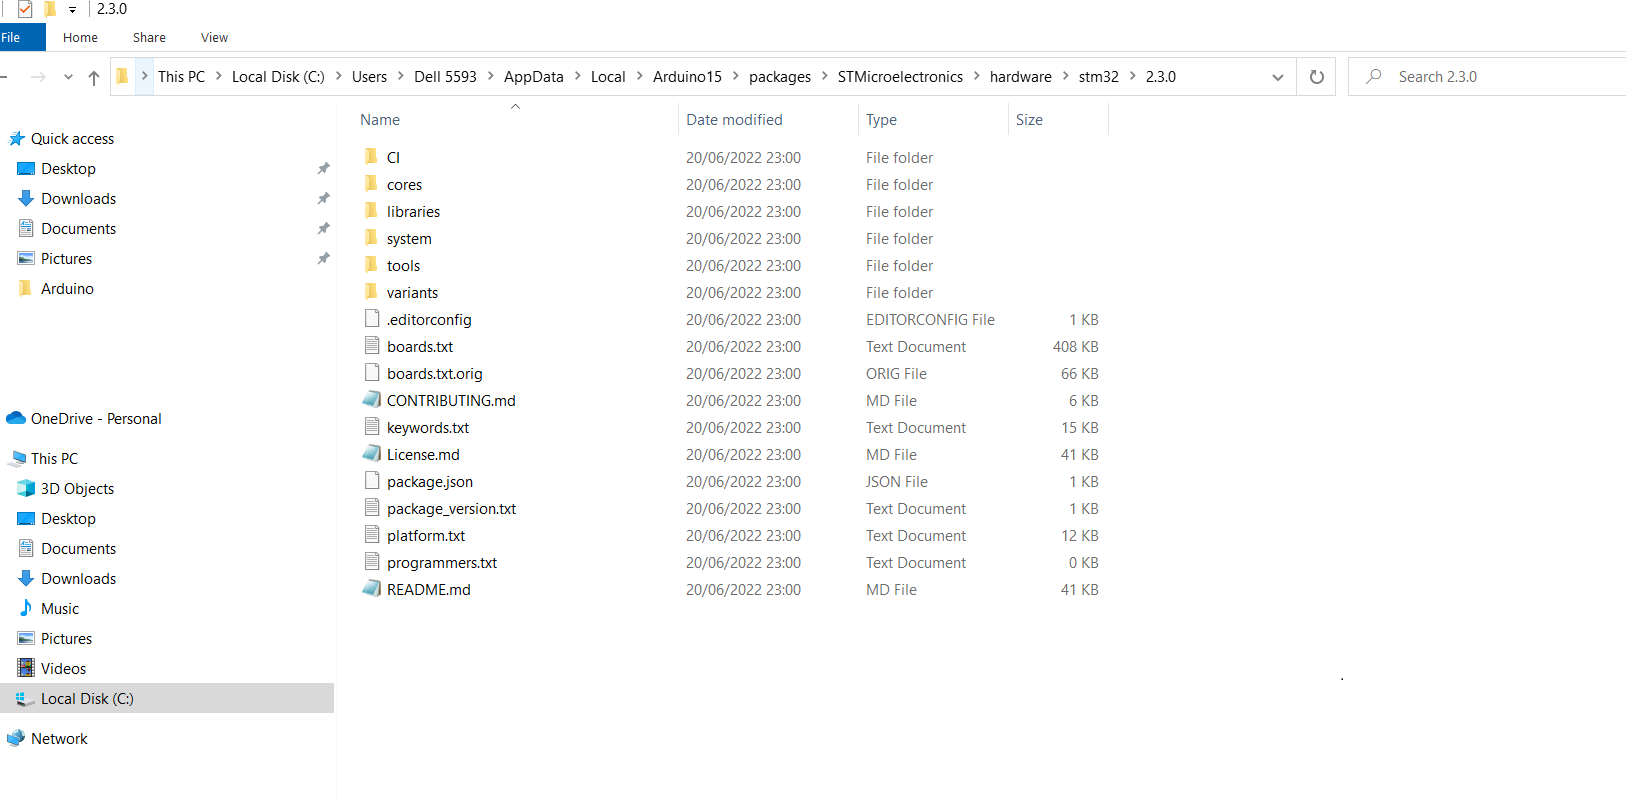Click stm32 in the address path
Image resolution: width=1626 pixels, height=801 pixels.
tap(1098, 76)
